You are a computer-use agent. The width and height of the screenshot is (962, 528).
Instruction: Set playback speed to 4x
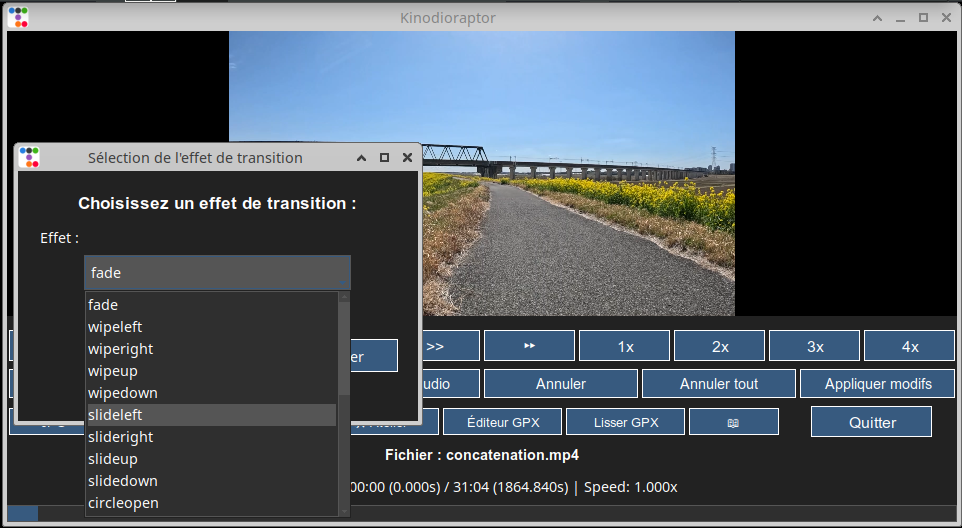pos(909,346)
